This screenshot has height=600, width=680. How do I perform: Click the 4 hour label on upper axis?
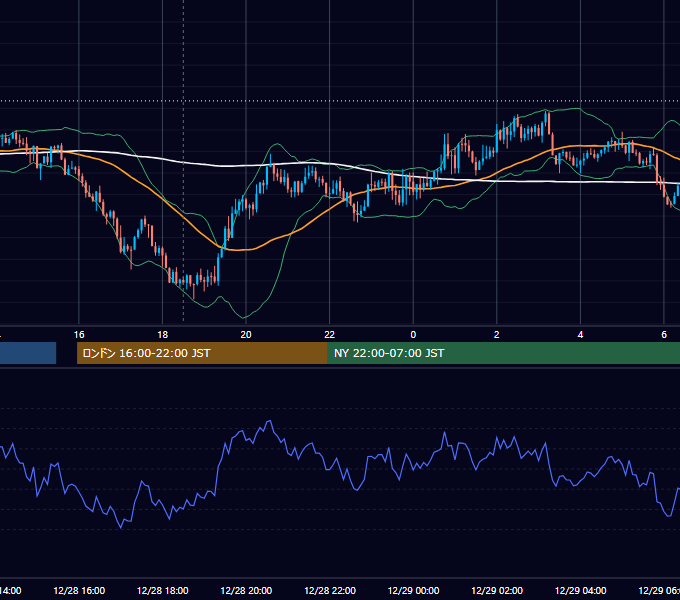point(580,335)
